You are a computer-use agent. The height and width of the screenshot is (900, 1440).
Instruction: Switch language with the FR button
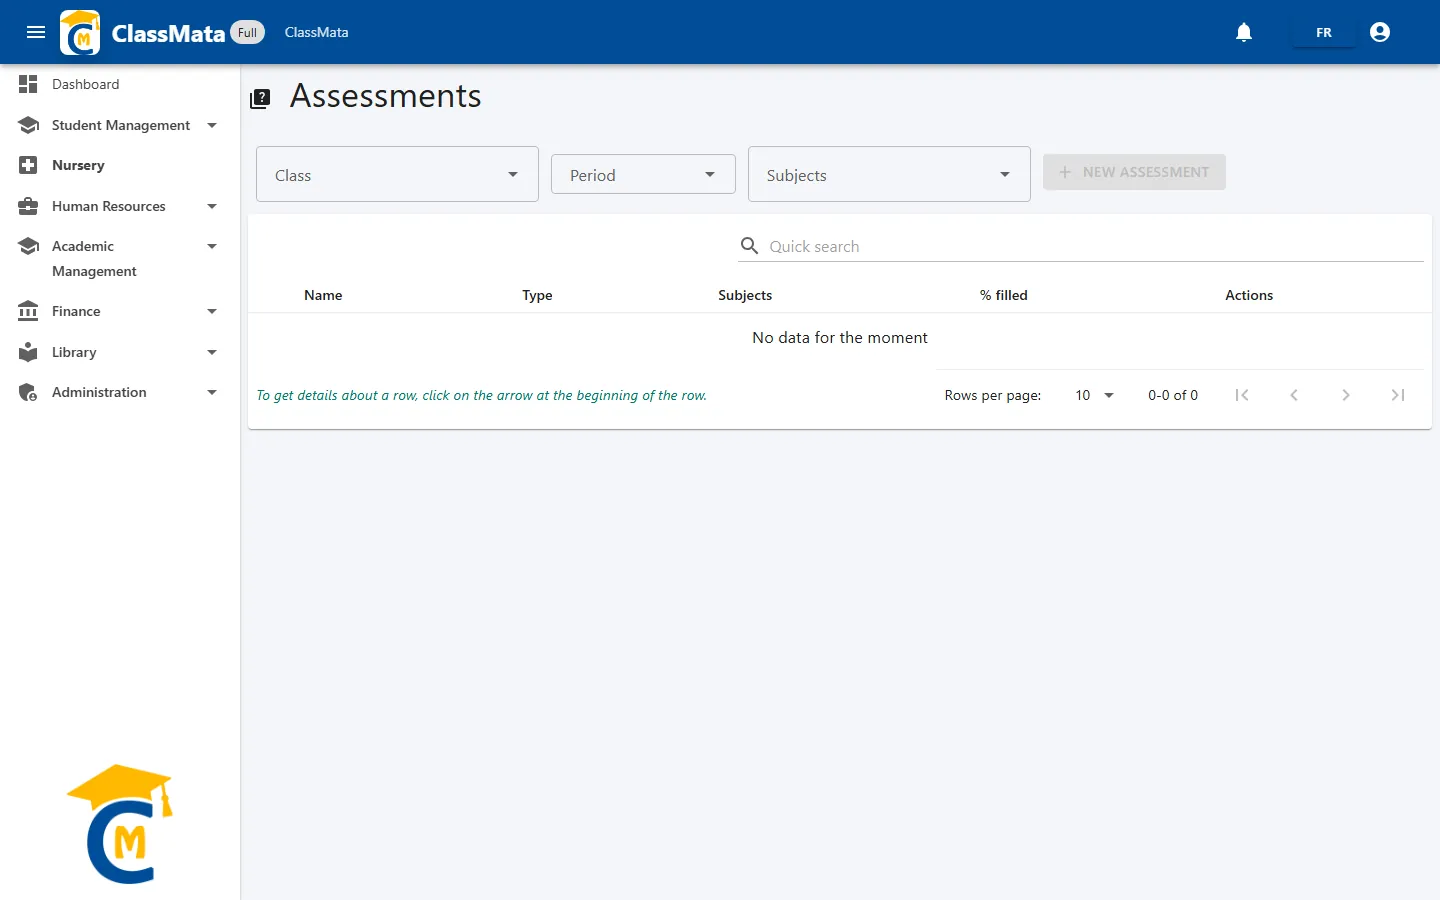(1324, 32)
